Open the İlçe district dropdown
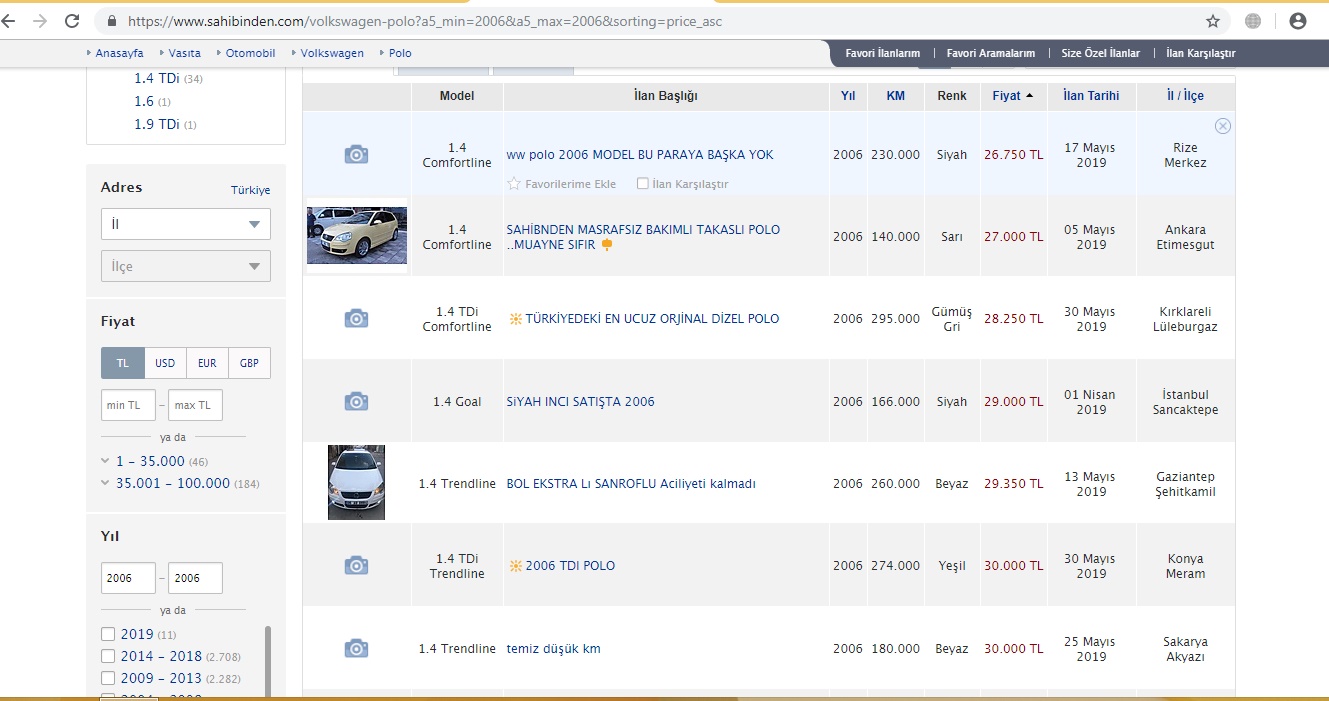 pyautogui.click(x=185, y=266)
